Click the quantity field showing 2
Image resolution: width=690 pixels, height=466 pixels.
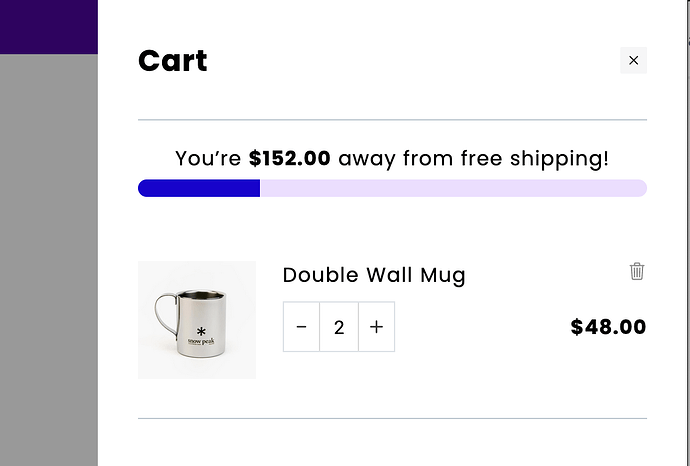[x=339, y=327]
